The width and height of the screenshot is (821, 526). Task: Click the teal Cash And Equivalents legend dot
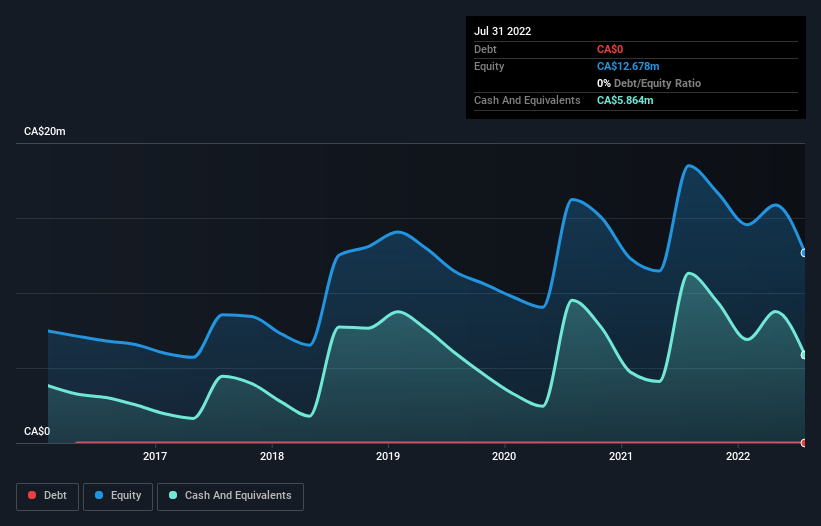[x=173, y=495]
